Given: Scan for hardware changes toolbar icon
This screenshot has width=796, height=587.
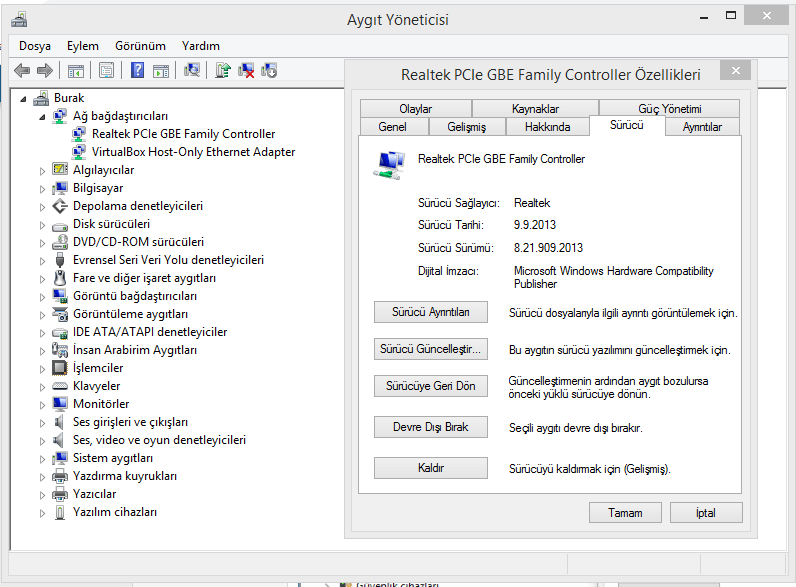Looking at the screenshot, I should point(192,70).
